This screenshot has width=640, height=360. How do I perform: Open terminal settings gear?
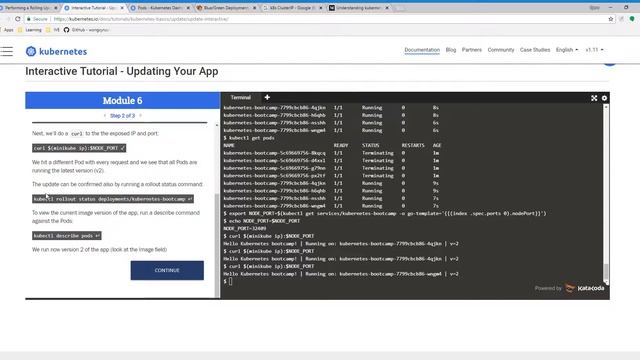click(x=604, y=98)
